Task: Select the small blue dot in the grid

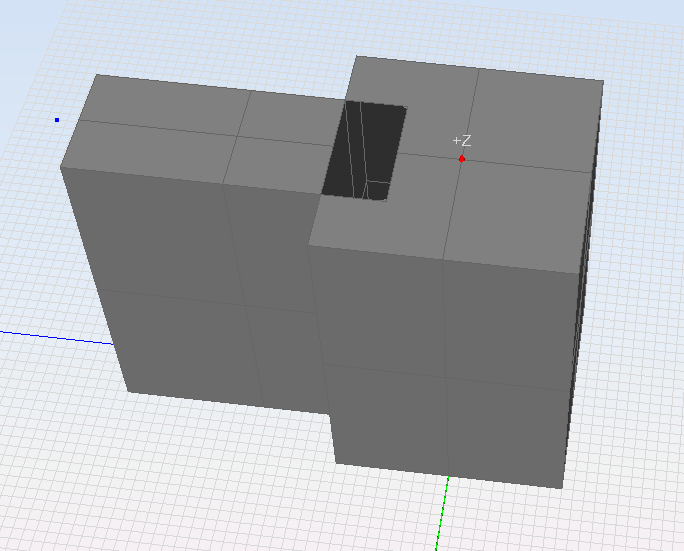Action: [57, 120]
